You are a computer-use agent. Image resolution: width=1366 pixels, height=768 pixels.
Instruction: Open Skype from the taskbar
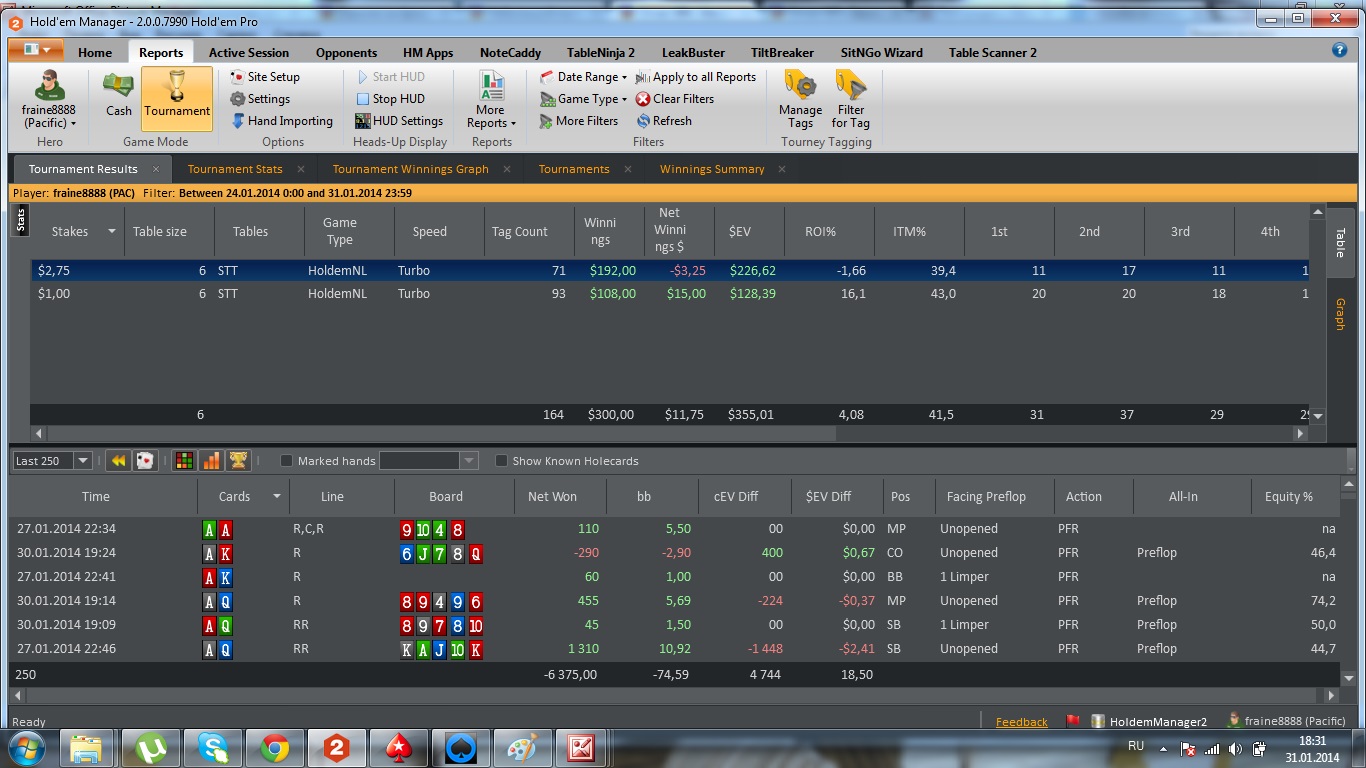(213, 748)
